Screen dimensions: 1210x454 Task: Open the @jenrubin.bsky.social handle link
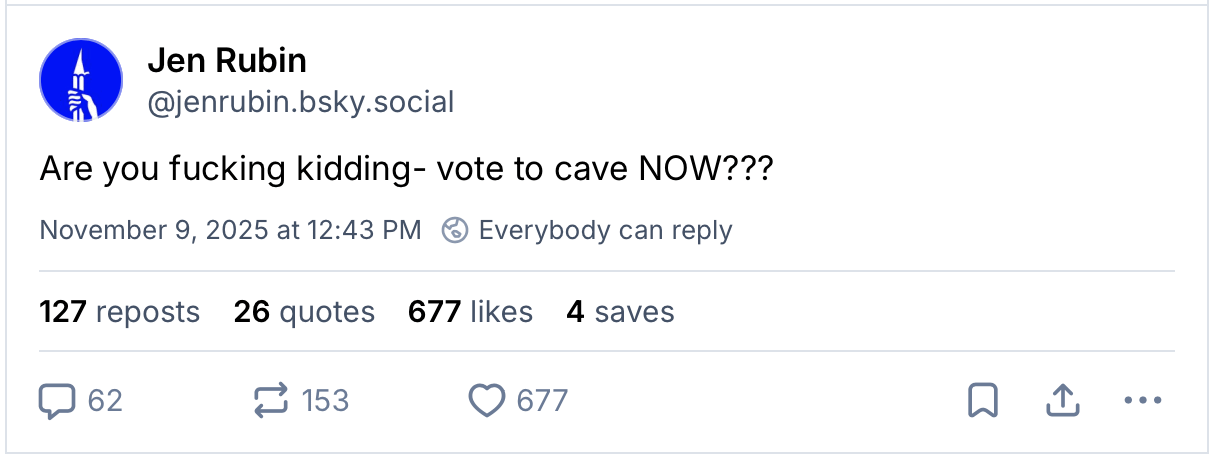point(300,101)
